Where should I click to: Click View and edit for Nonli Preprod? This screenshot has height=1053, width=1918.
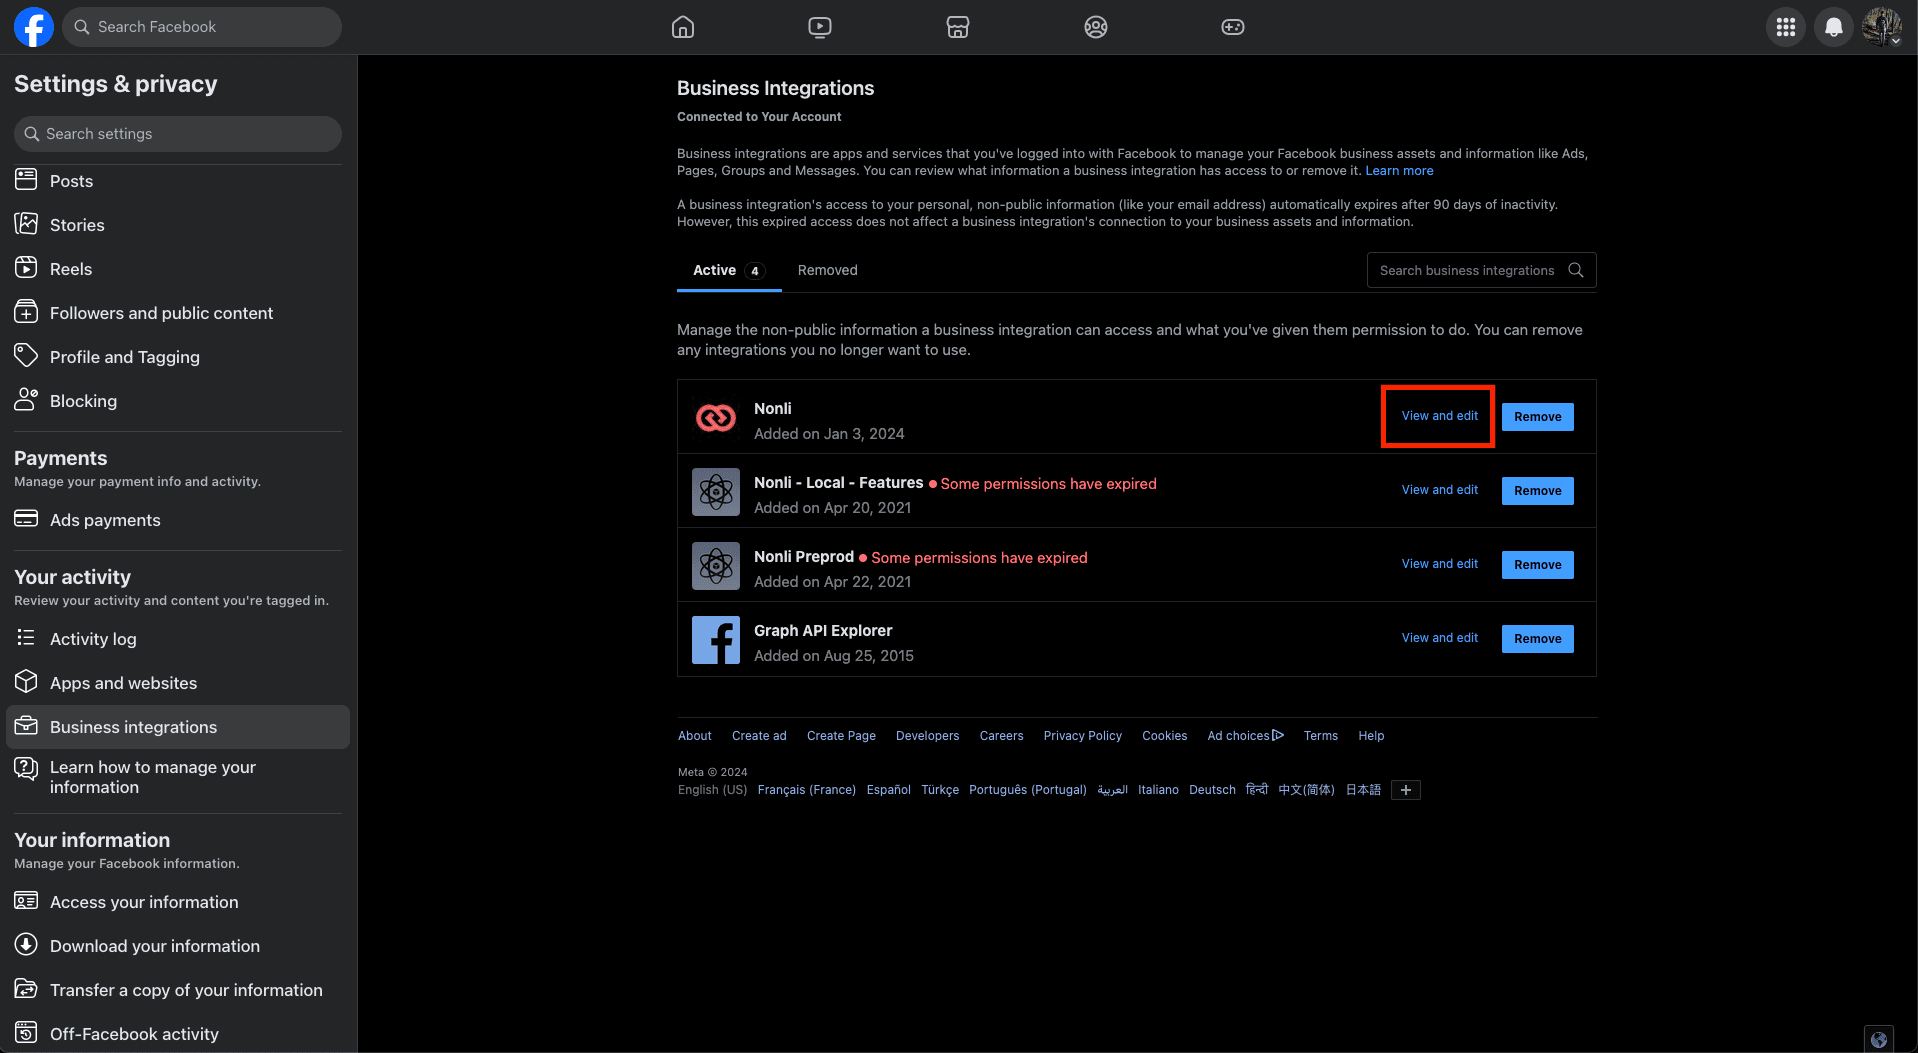click(x=1439, y=564)
